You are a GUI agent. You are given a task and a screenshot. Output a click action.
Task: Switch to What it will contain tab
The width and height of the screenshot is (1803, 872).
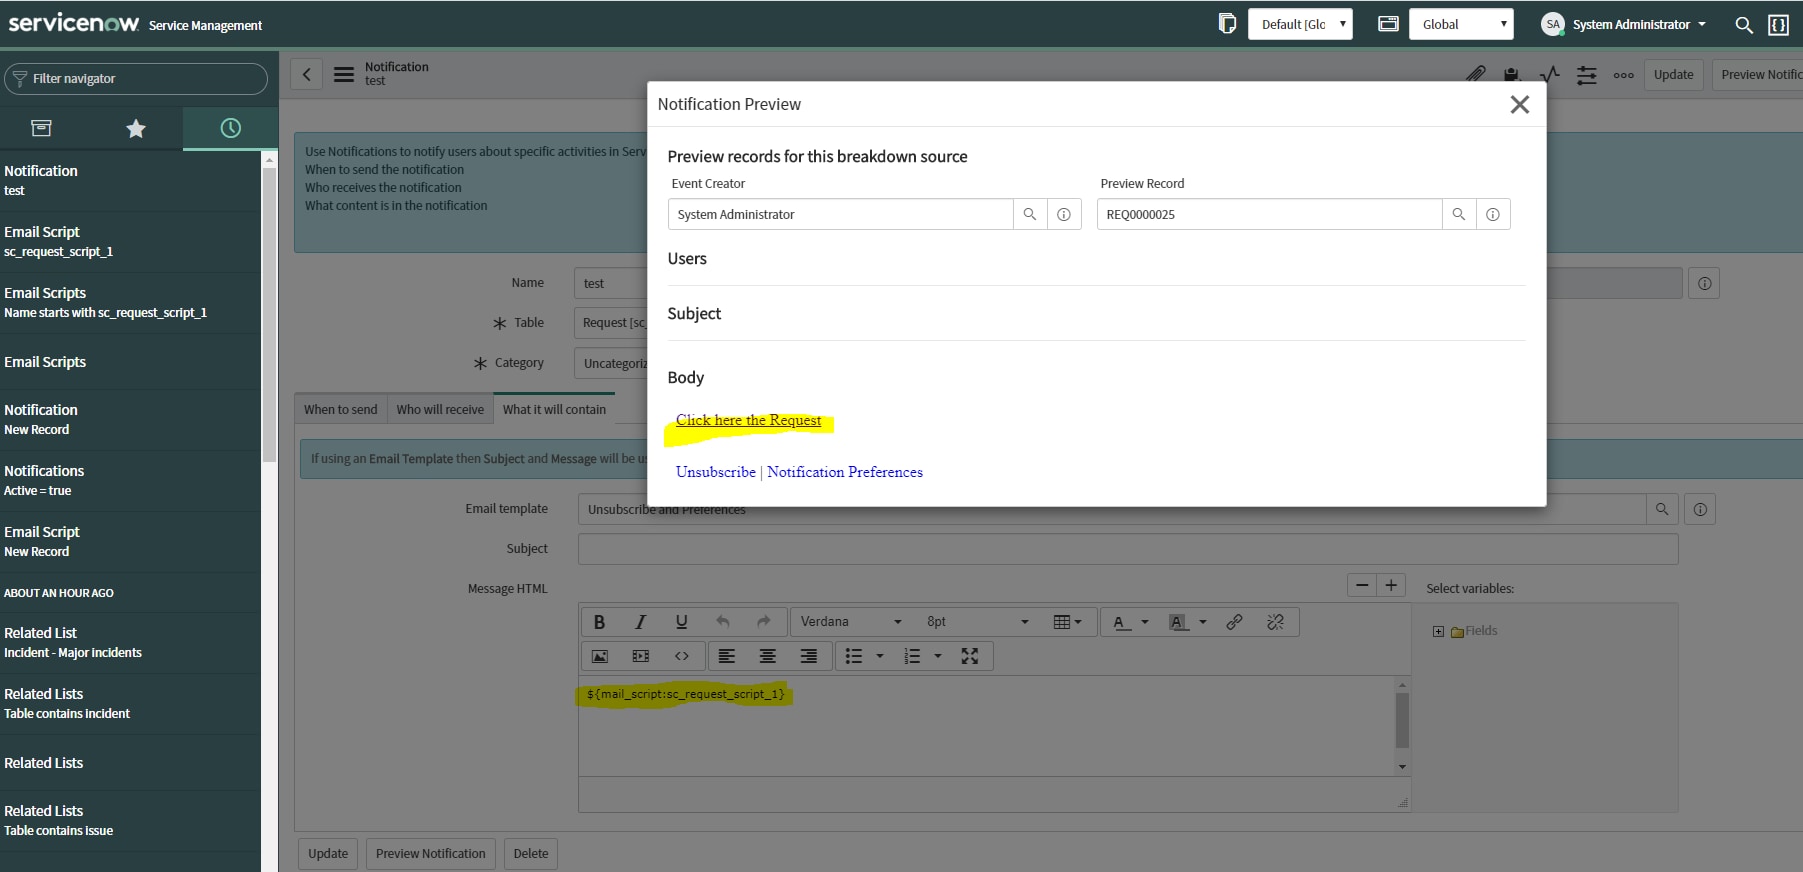pyautogui.click(x=554, y=409)
